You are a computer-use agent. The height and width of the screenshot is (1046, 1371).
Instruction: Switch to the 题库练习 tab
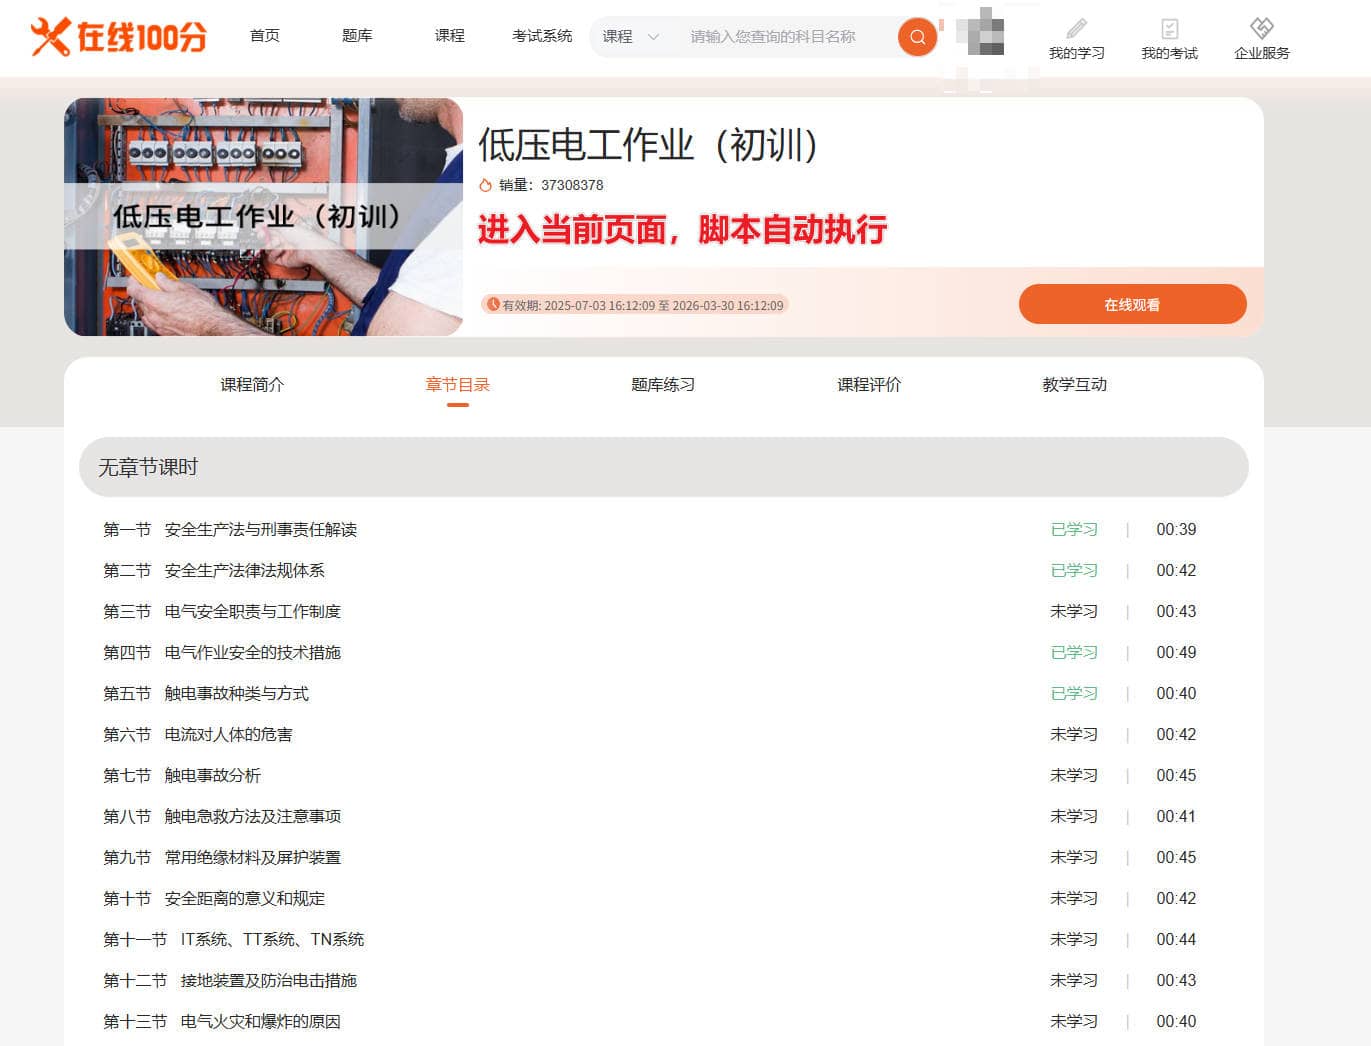pos(663,385)
